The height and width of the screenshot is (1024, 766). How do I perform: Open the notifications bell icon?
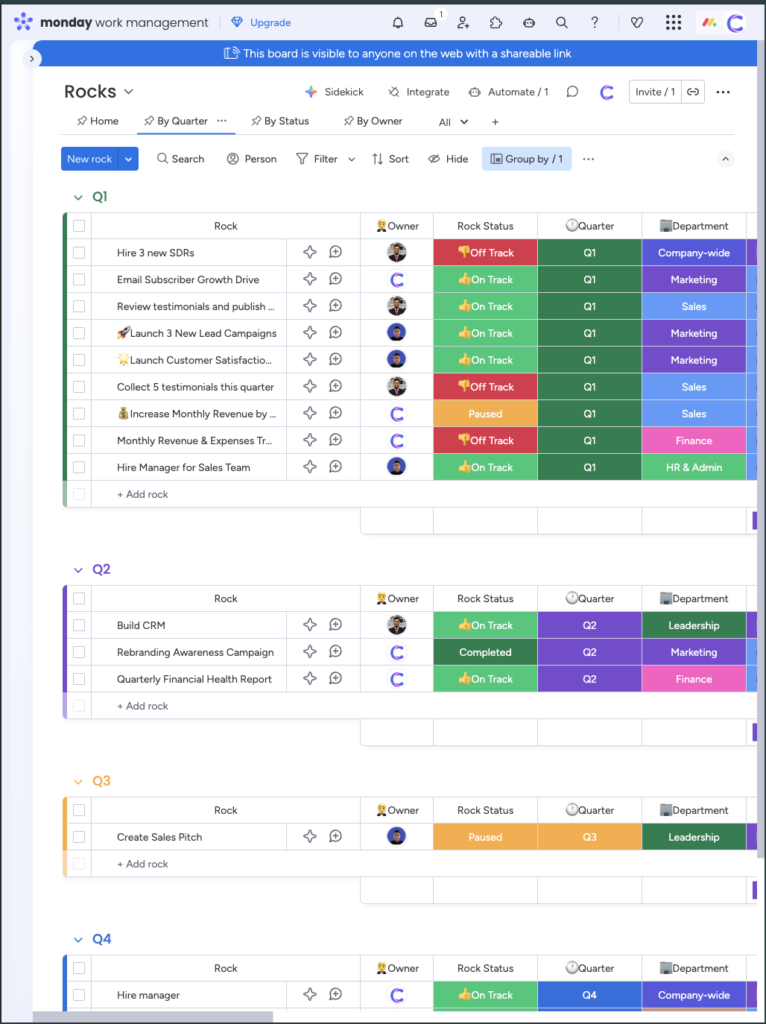(x=398, y=22)
